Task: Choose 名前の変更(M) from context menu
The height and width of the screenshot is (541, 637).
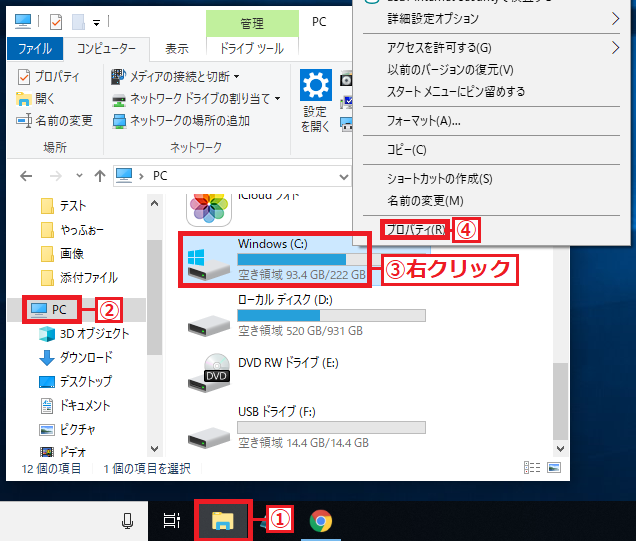Action: [492, 201]
